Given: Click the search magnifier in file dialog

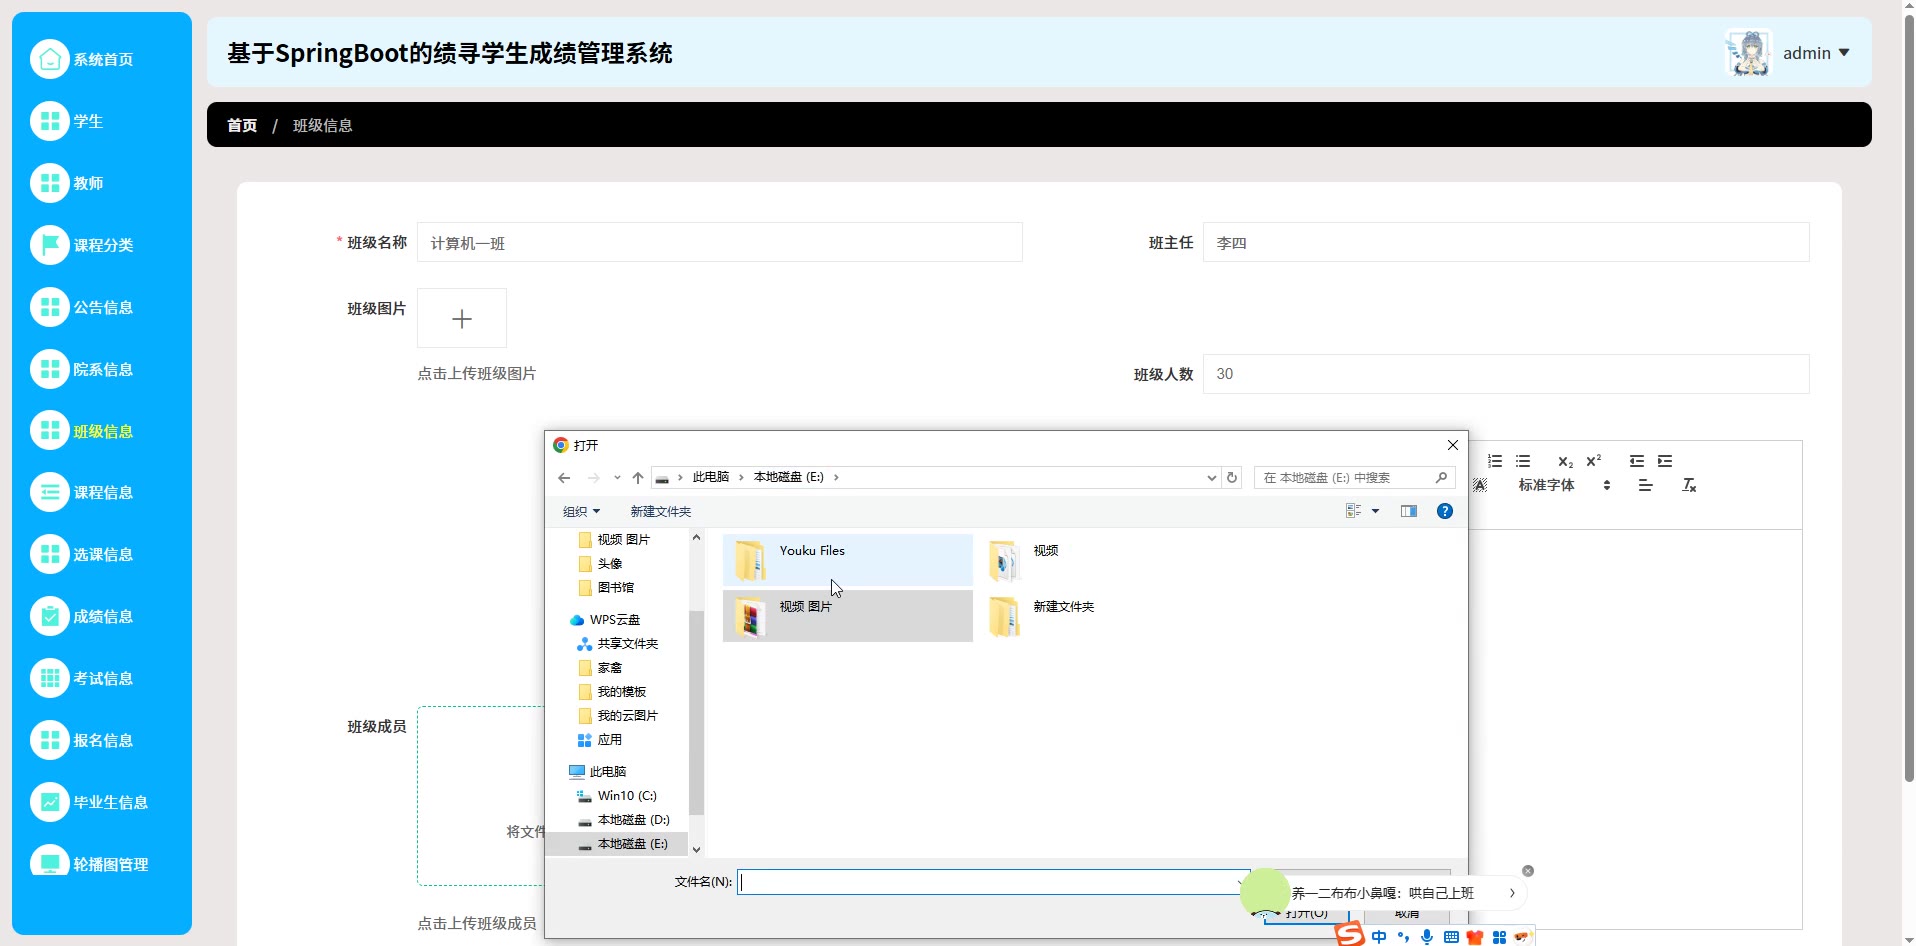Looking at the screenshot, I should [x=1441, y=478].
